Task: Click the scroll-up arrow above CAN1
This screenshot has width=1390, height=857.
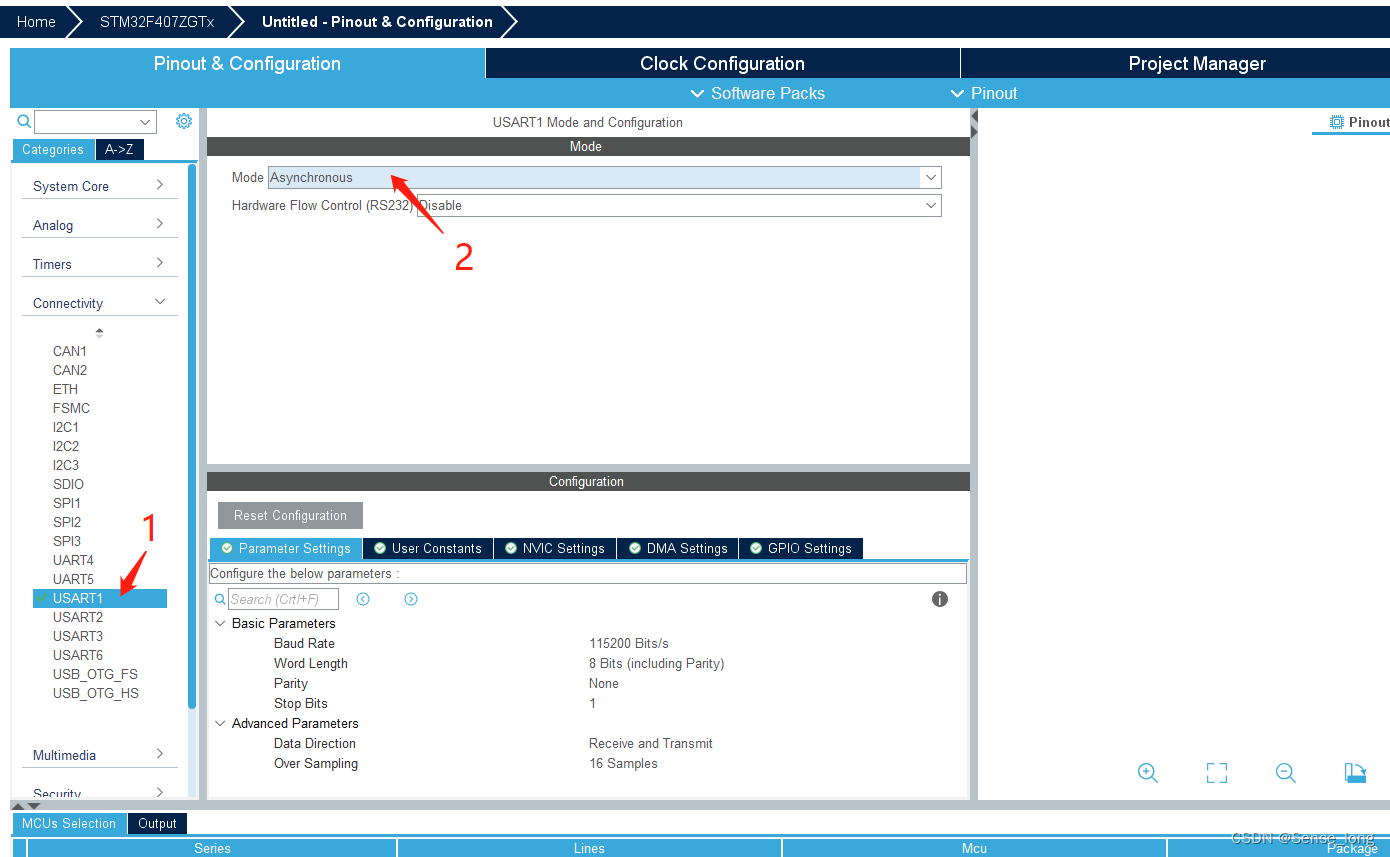Action: [x=99, y=330]
